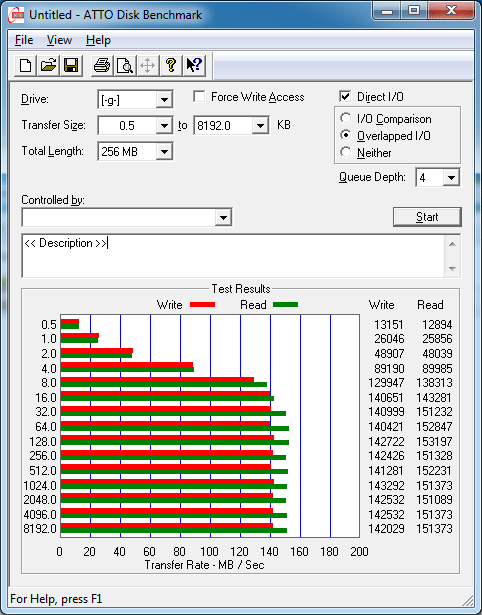
Task: Click the Start button
Action: coord(427,217)
